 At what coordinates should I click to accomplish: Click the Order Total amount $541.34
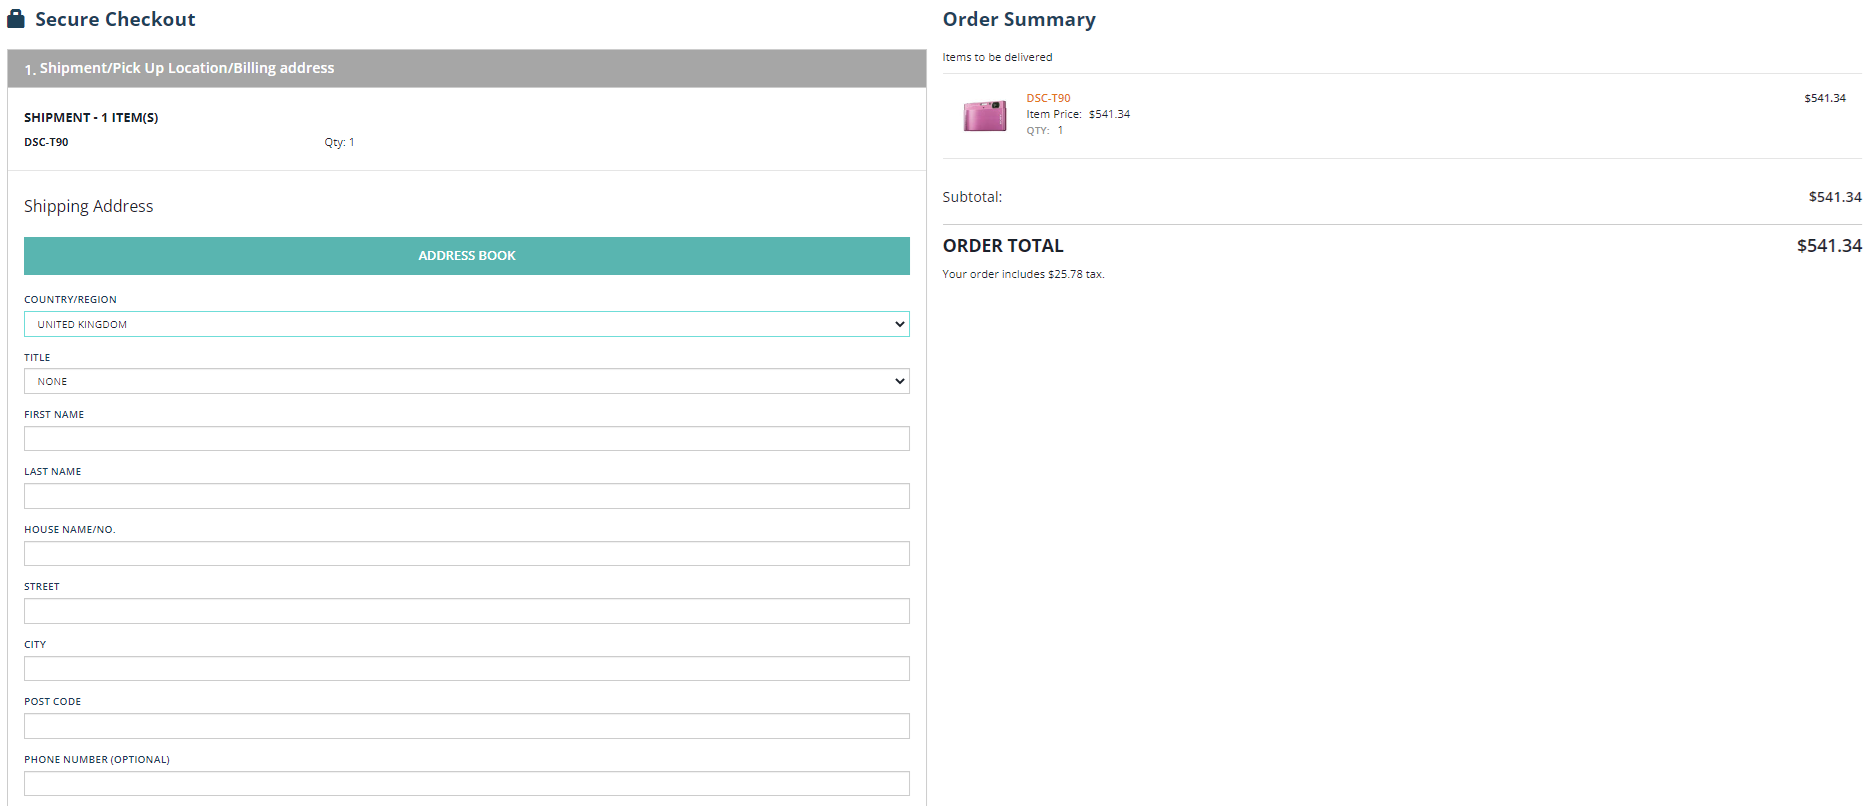(x=1828, y=246)
